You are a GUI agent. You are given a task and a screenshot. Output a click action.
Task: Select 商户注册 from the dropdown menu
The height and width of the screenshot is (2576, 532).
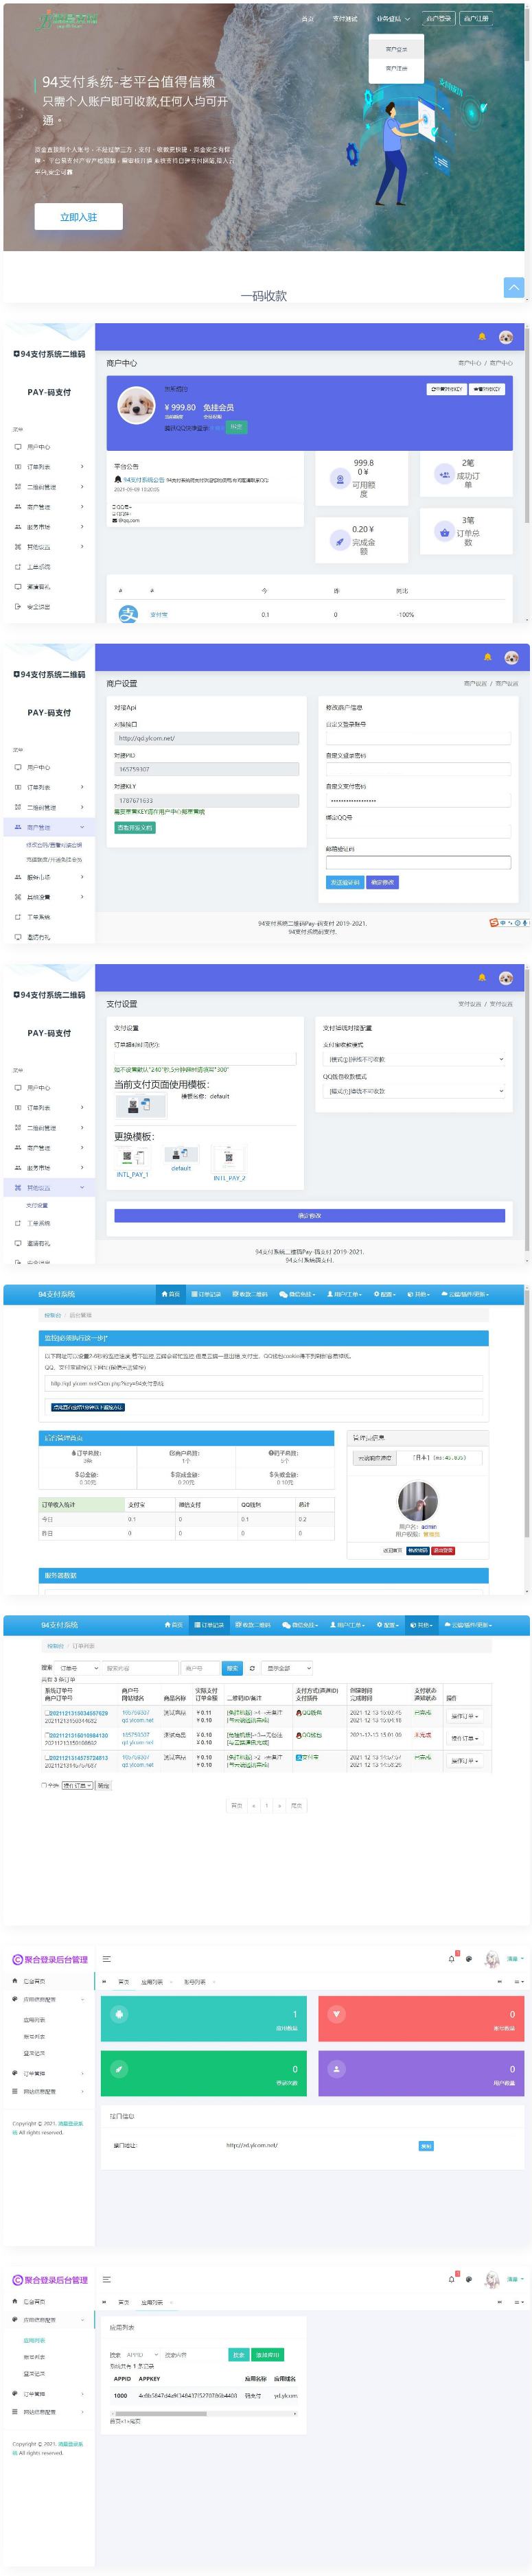(x=396, y=68)
